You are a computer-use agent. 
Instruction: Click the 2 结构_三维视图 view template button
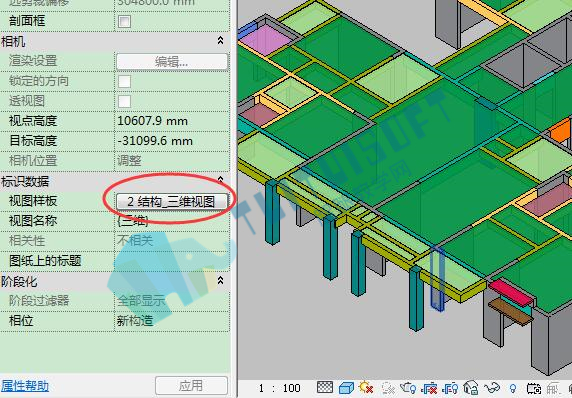click(x=172, y=201)
